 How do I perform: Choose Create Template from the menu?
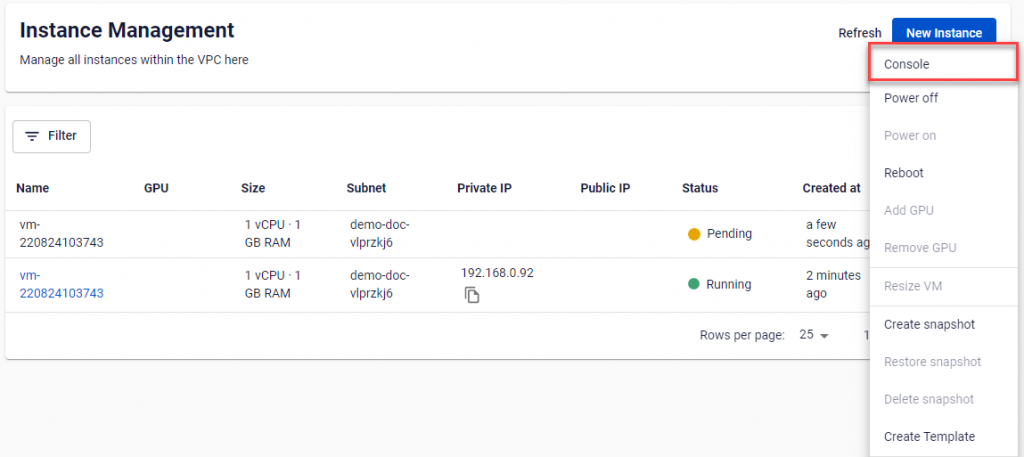(929, 436)
